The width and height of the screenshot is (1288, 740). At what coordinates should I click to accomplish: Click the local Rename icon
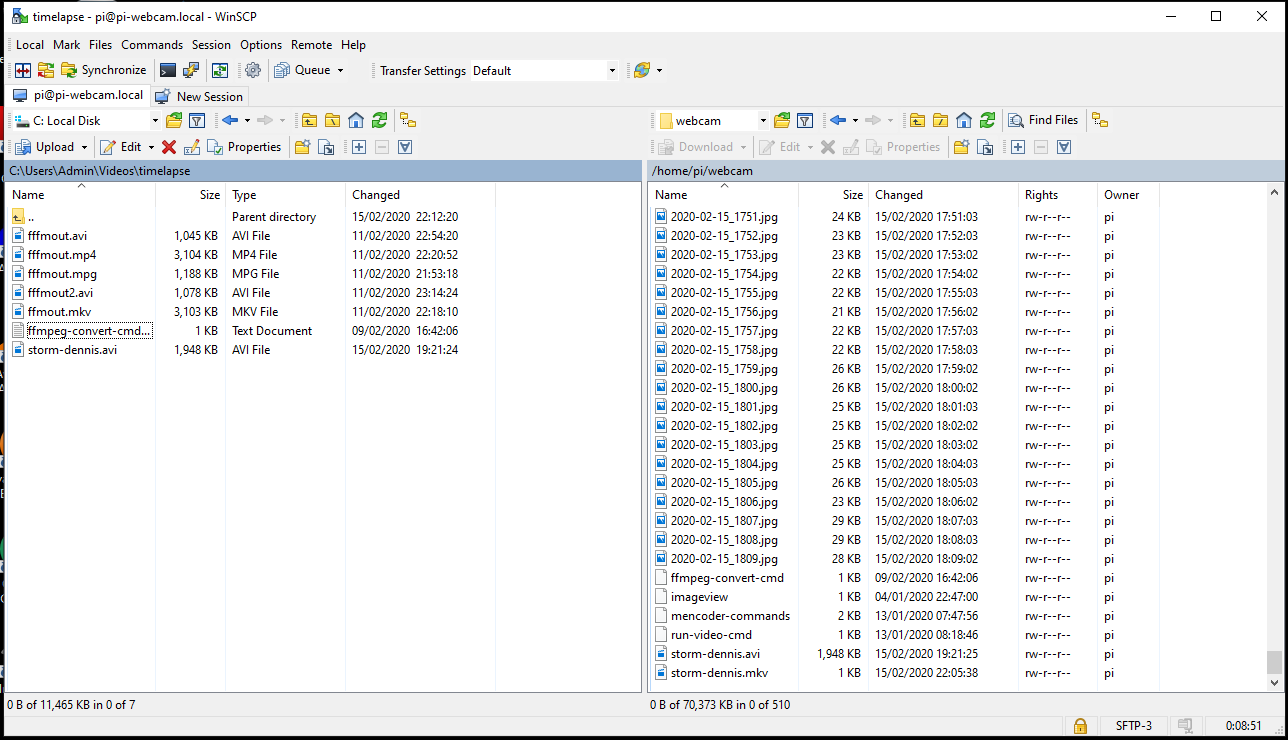point(192,147)
